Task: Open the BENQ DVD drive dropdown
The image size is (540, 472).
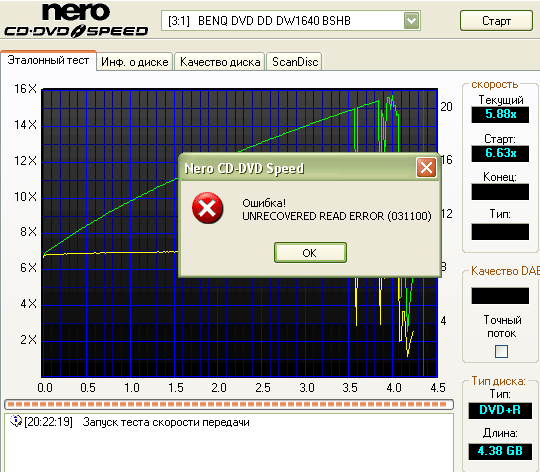Action: 411,21
